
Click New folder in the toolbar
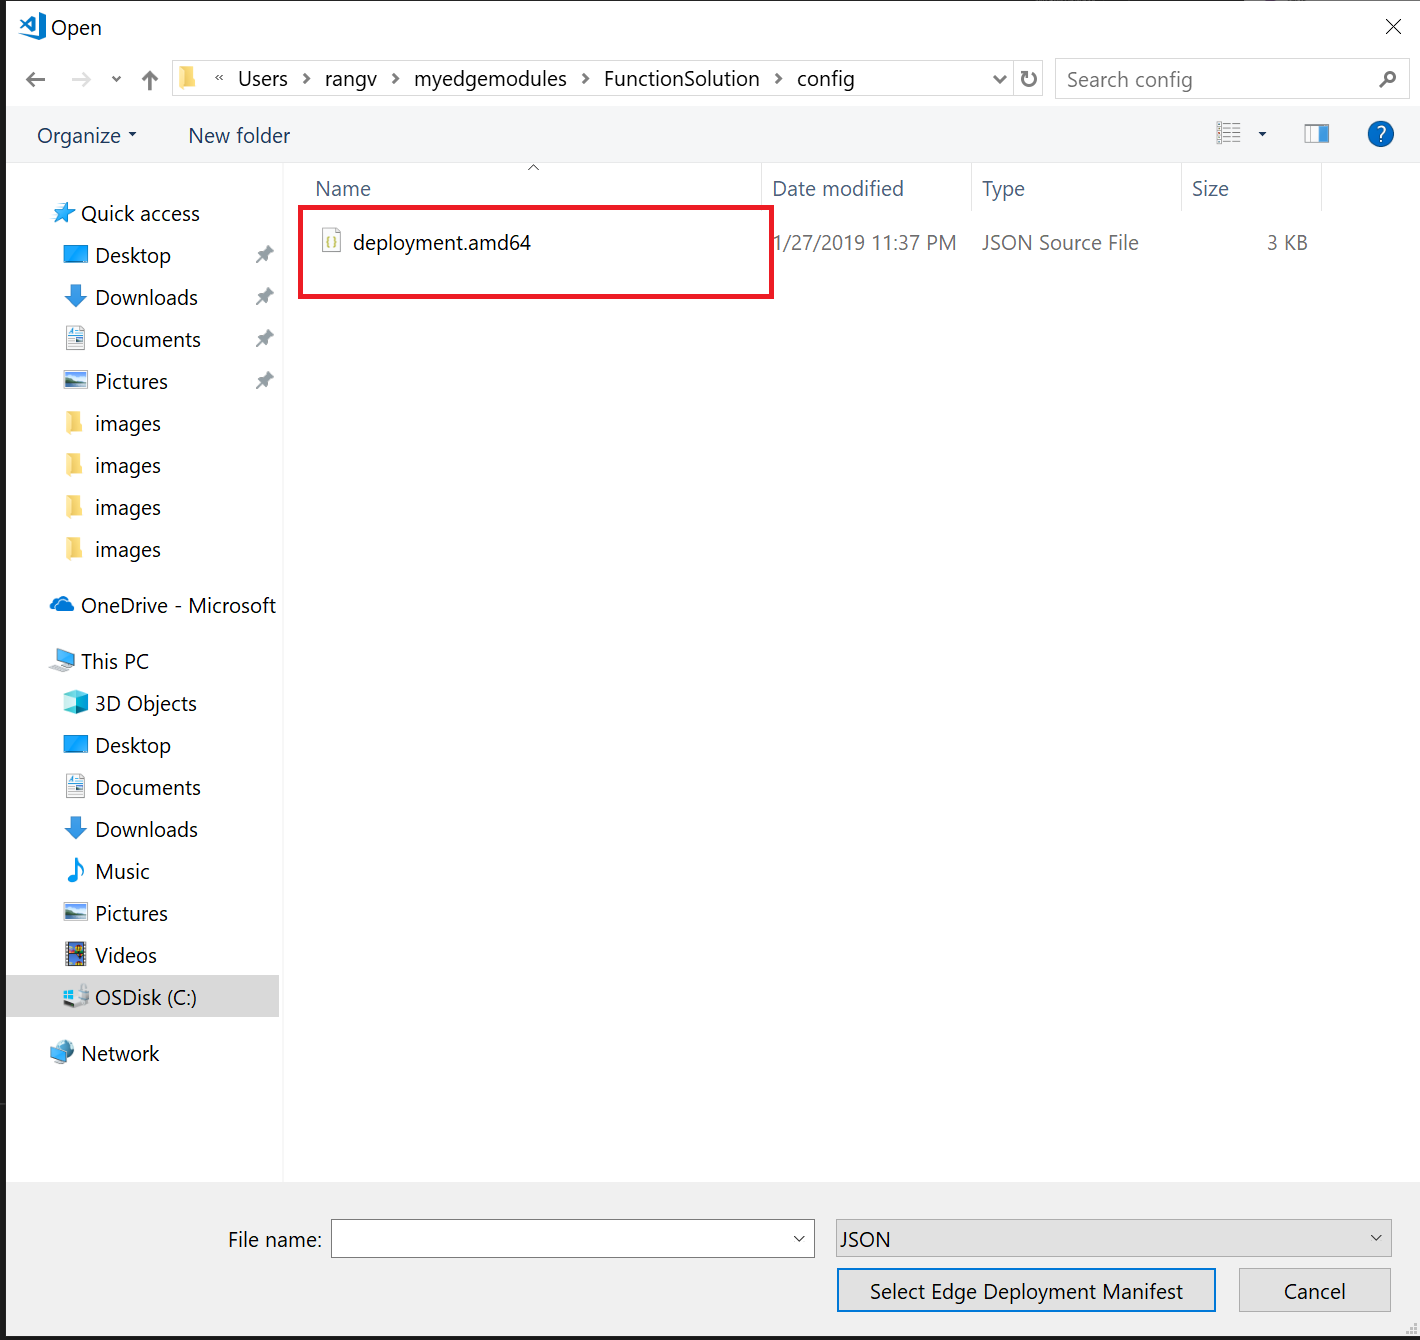point(239,136)
